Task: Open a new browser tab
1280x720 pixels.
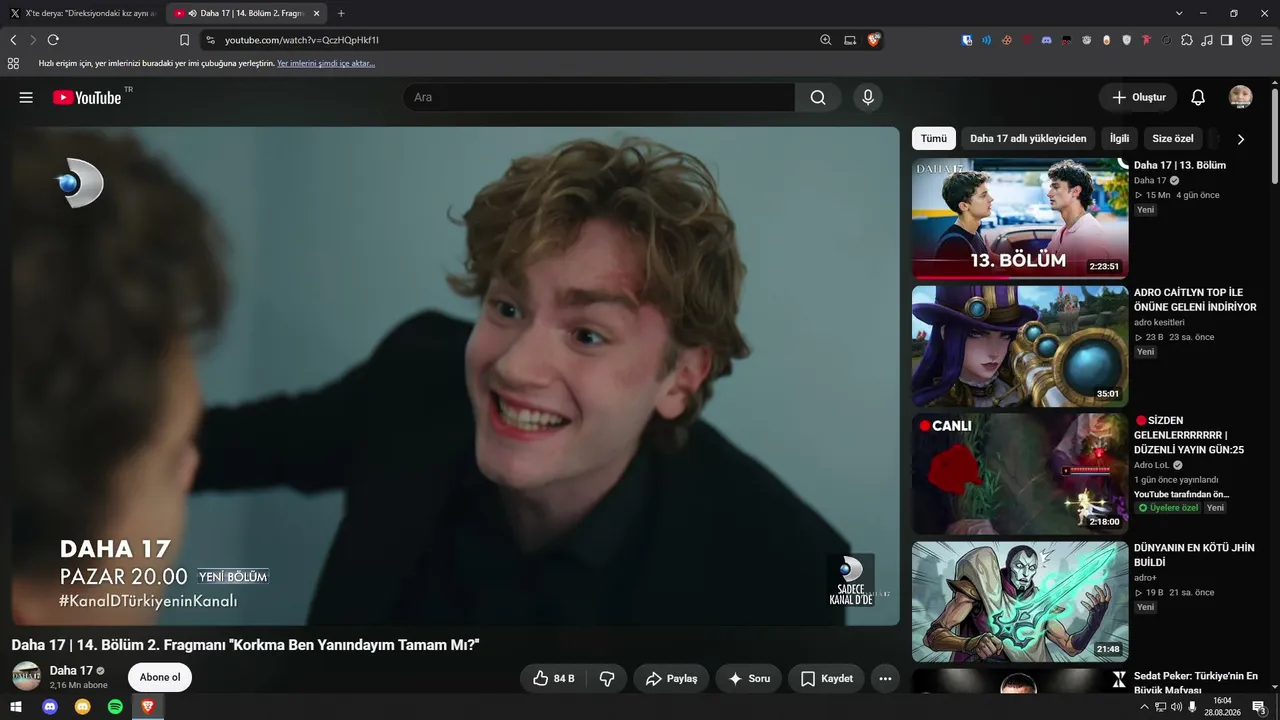Action: click(x=341, y=13)
